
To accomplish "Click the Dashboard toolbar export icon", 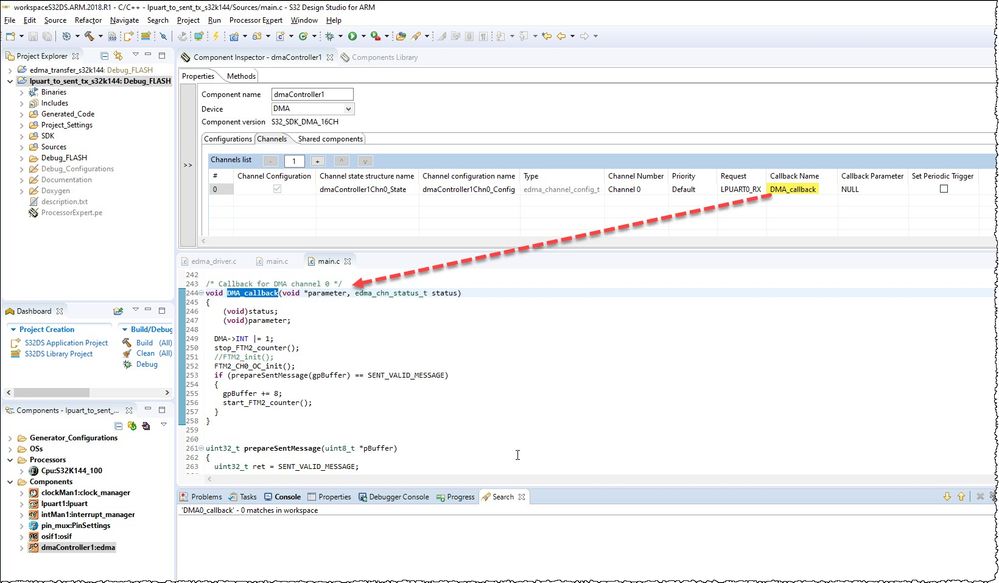I will [118, 311].
